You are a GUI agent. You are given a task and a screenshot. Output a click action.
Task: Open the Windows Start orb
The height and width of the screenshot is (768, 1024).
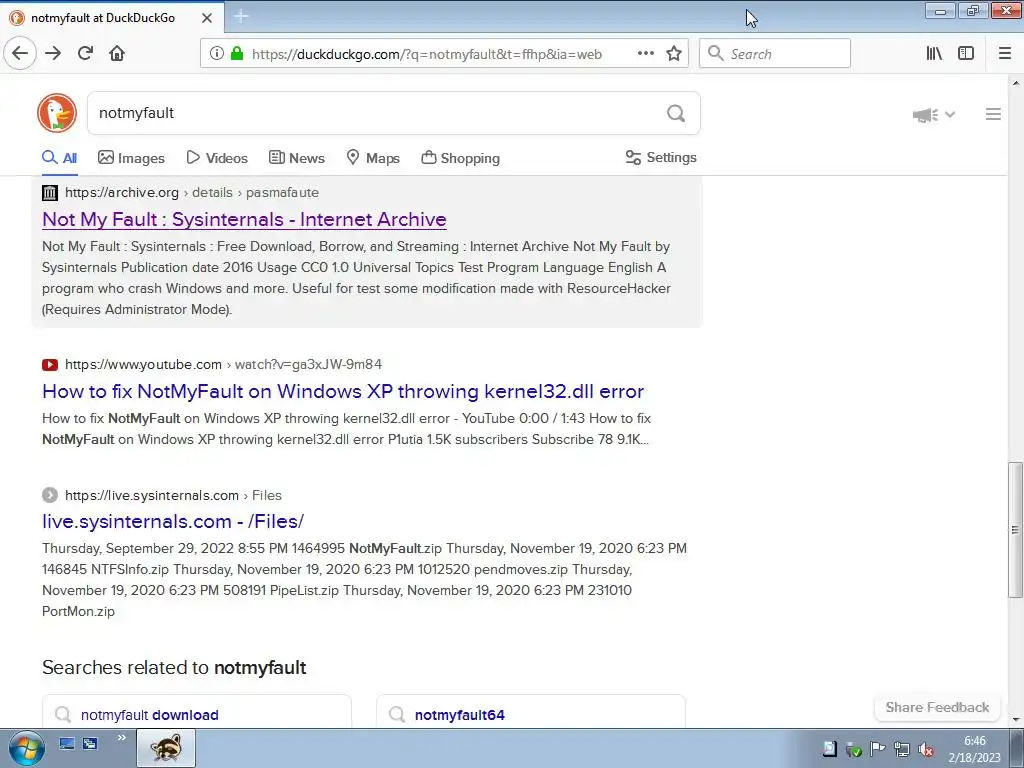[x=27, y=748]
